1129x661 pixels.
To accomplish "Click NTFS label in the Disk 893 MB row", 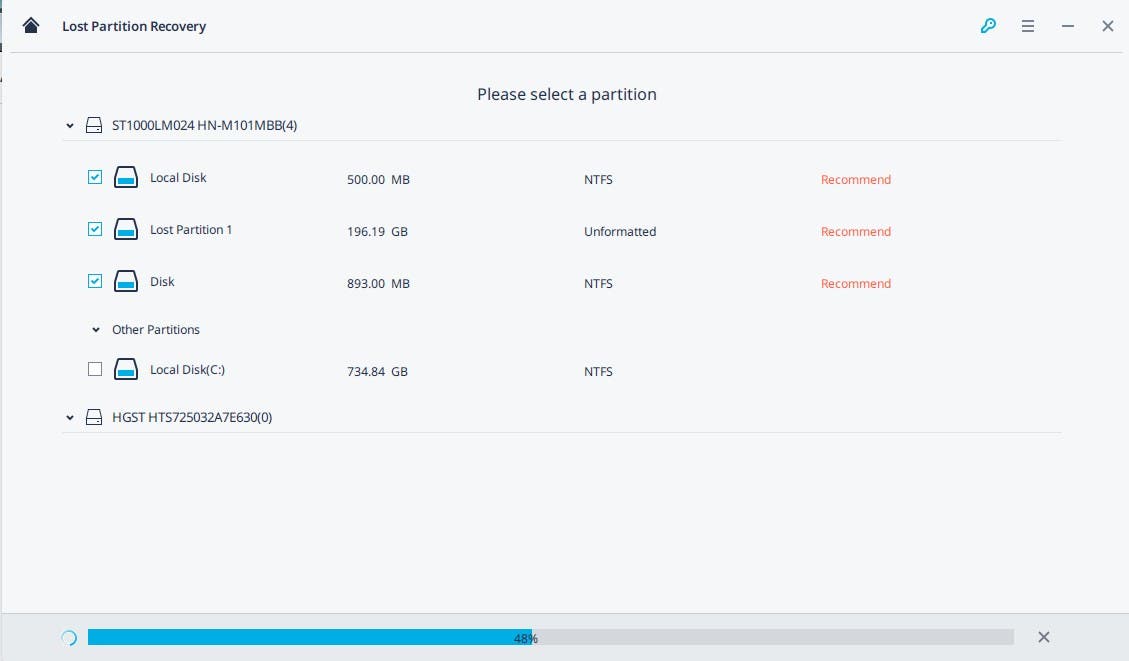I will (598, 284).
